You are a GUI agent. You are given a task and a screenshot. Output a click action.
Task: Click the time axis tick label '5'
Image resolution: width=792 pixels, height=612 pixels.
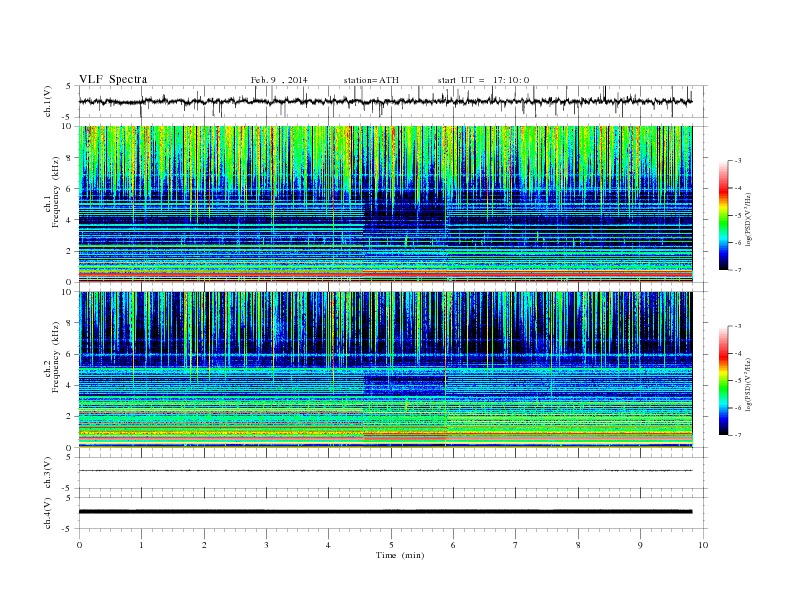pyautogui.click(x=391, y=545)
